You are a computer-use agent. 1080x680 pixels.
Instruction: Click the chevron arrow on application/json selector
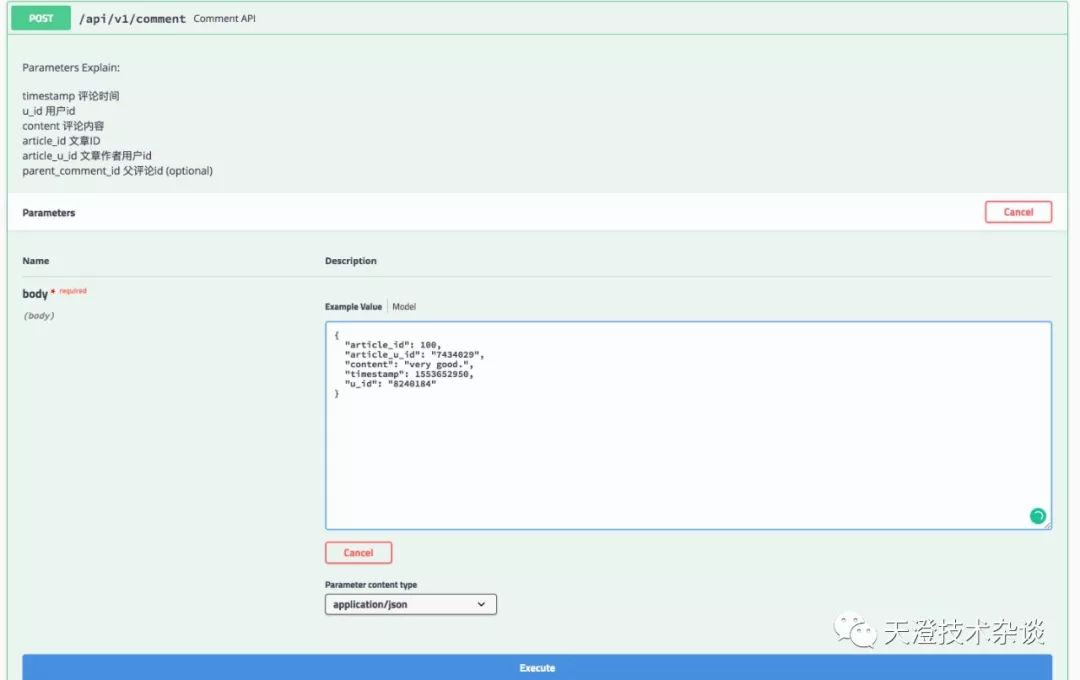pyautogui.click(x=481, y=604)
